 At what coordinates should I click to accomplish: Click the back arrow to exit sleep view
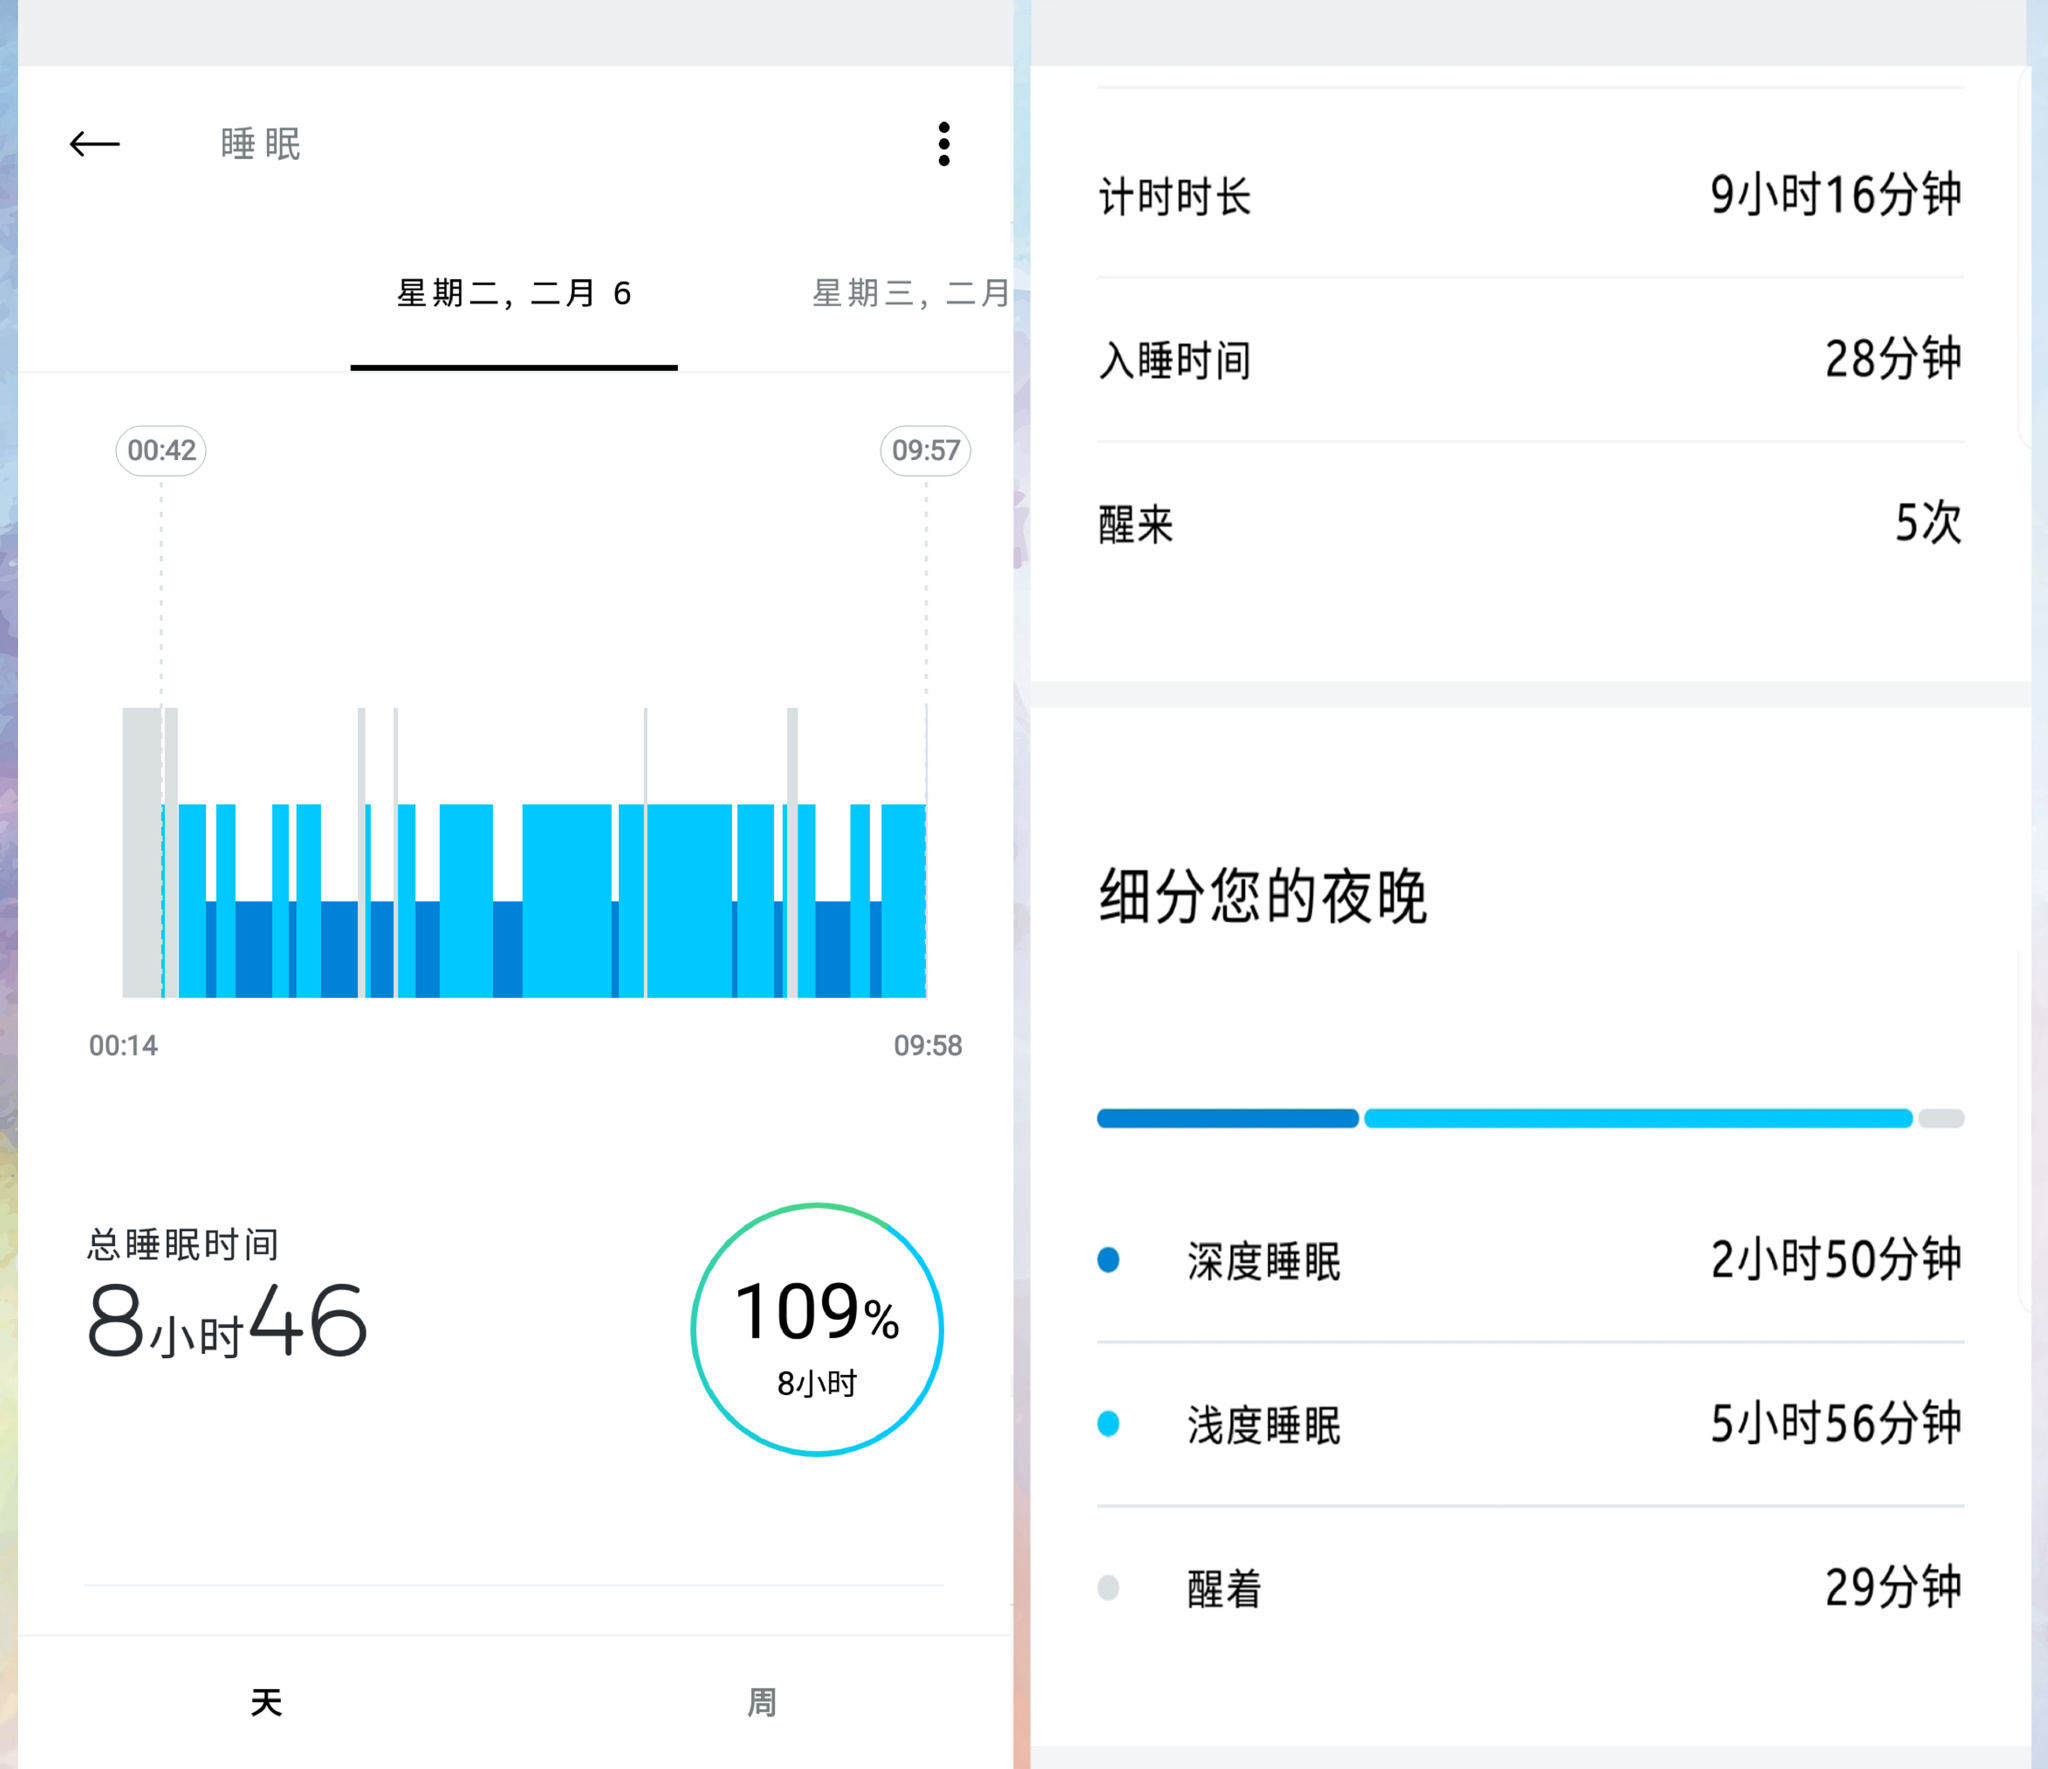pyautogui.click(x=95, y=144)
